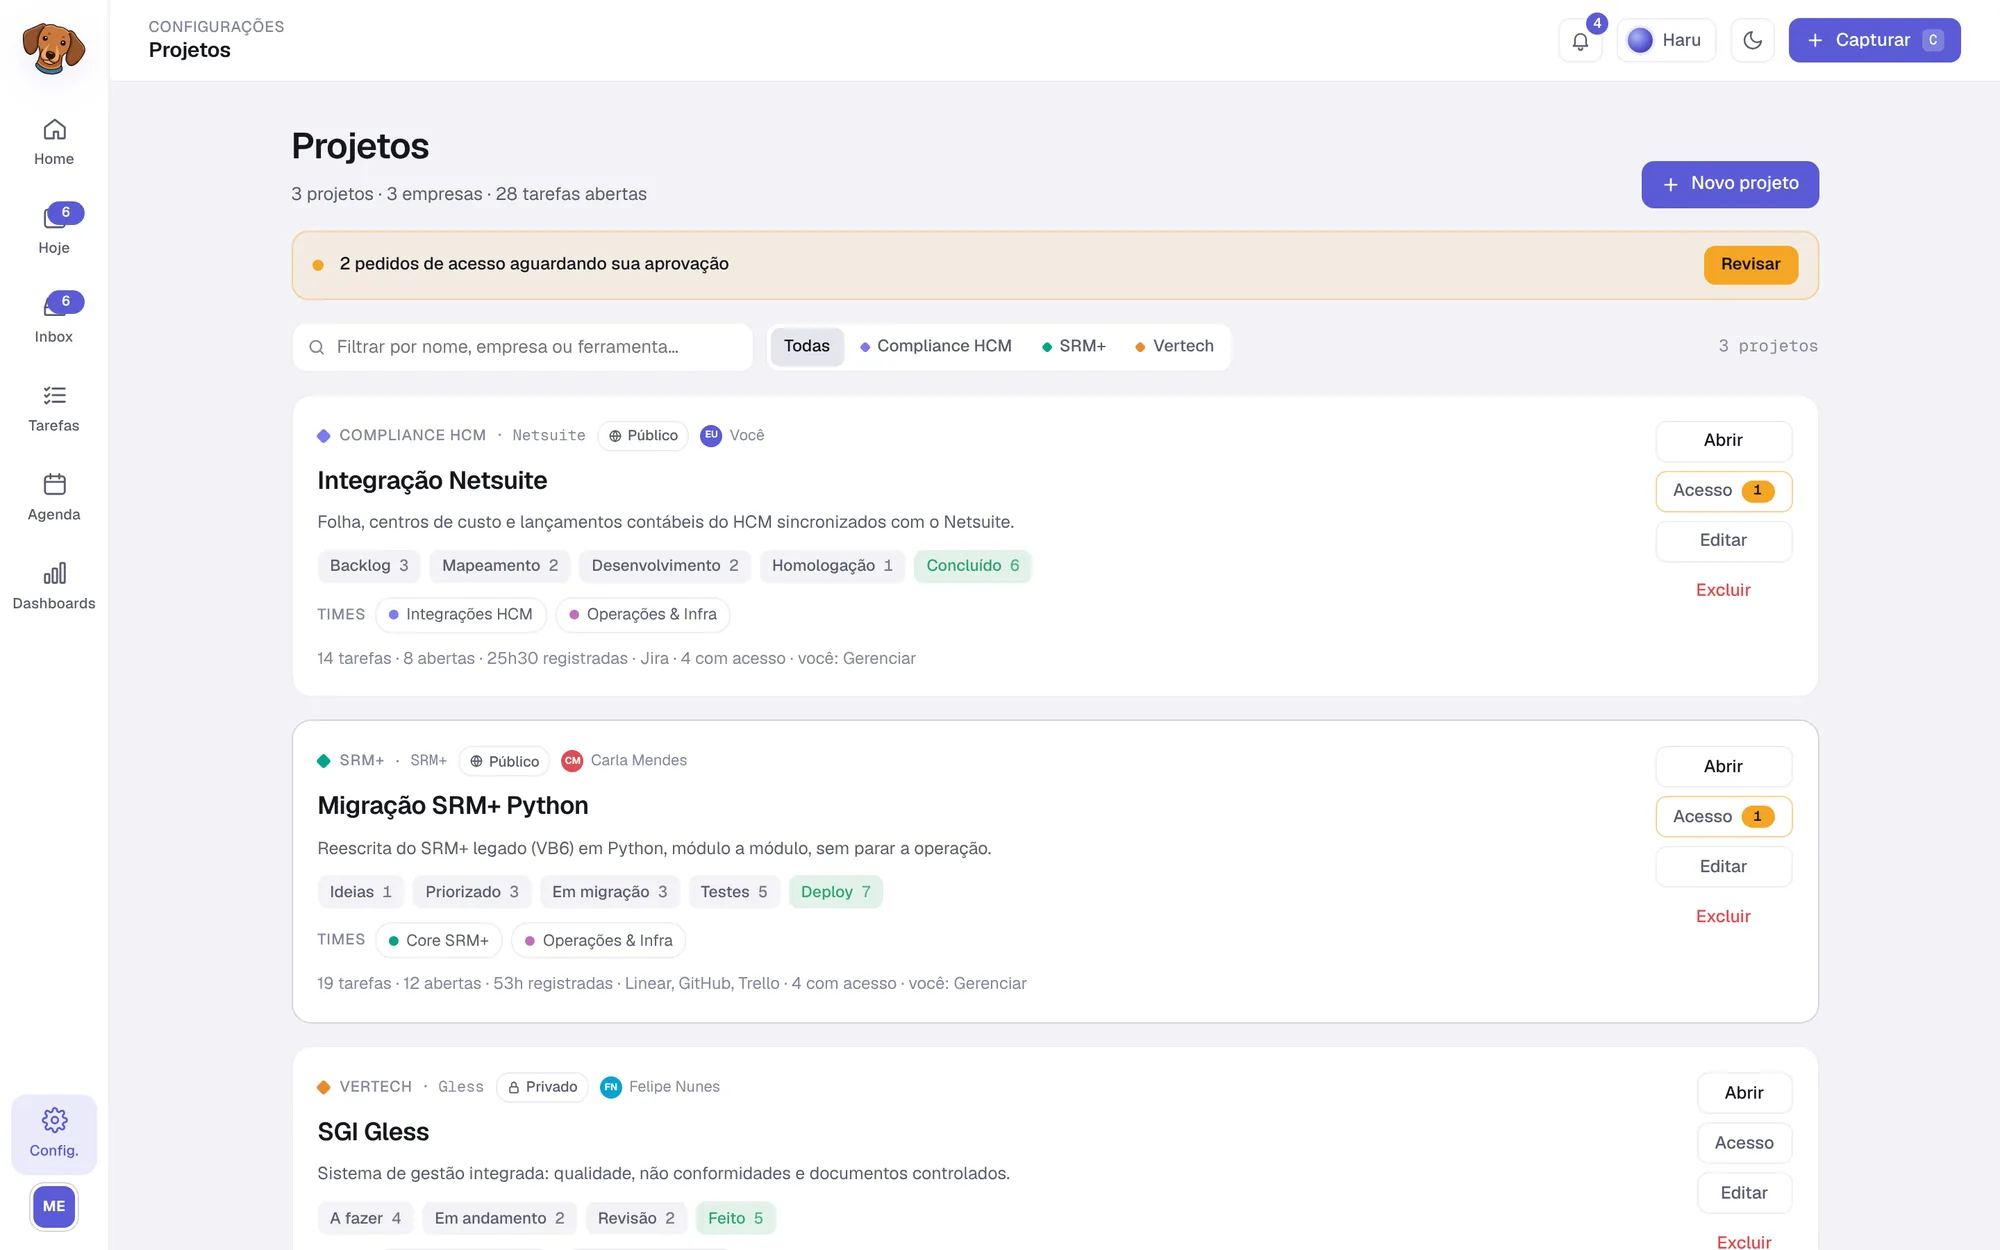This screenshot has width=2000, height=1250.
Task: Click Privado lock badge on SGI Gless
Action: click(x=542, y=1087)
